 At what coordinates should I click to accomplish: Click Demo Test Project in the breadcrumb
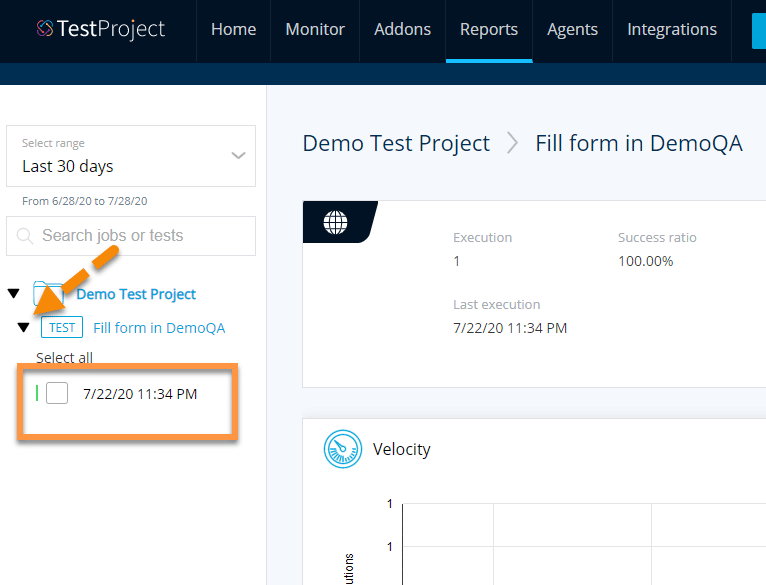(396, 144)
